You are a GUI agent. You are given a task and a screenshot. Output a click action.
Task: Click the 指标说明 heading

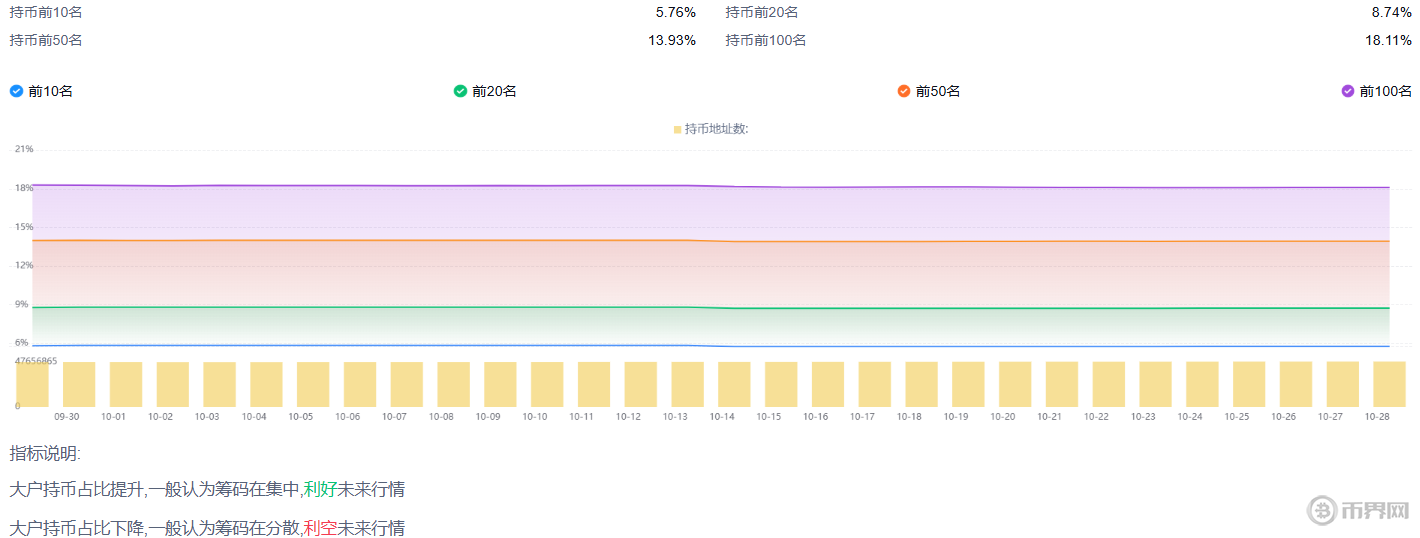click(x=44, y=453)
